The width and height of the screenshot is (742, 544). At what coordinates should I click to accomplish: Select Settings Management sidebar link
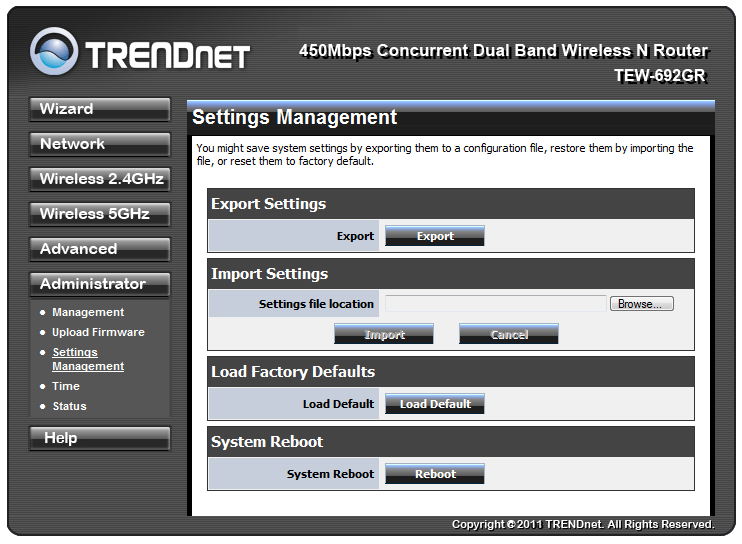pos(88,359)
